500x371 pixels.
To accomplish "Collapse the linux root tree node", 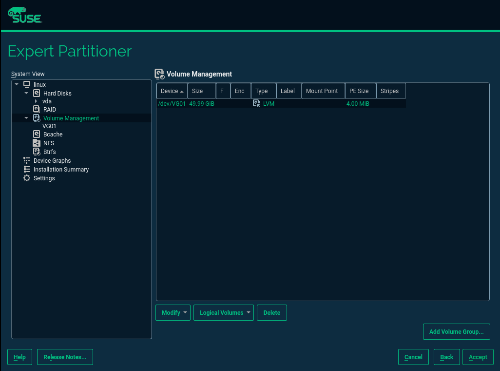I will click(17, 84).
